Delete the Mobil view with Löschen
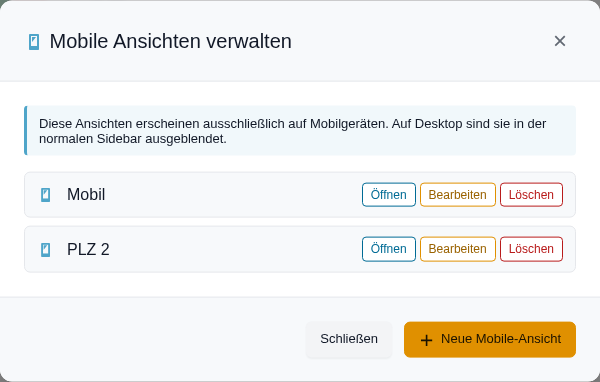The height and width of the screenshot is (382, 600). pyautogui.click(x=531, y=194)
